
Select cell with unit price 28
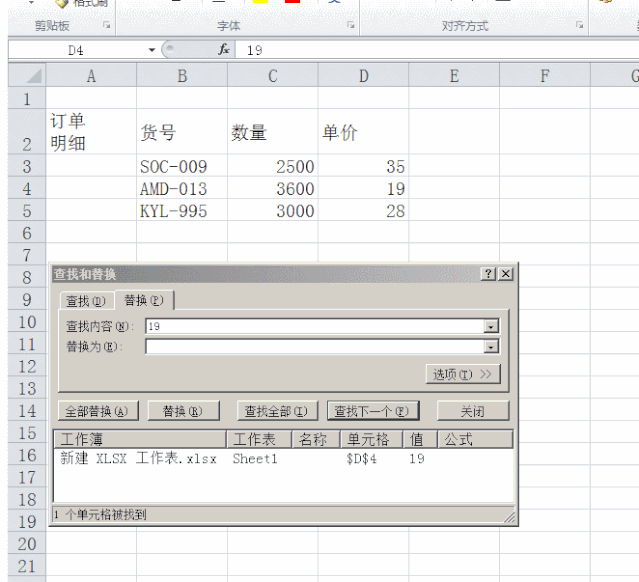tap(364, 210)
